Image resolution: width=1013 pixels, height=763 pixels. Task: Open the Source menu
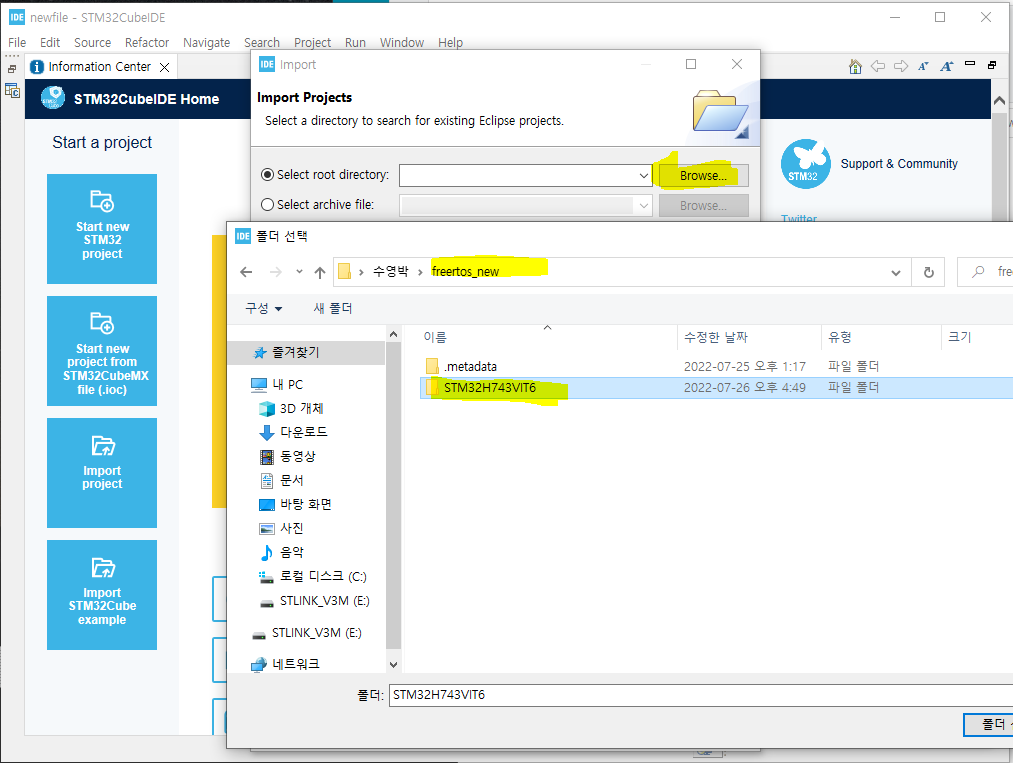[x=92, y=43]
